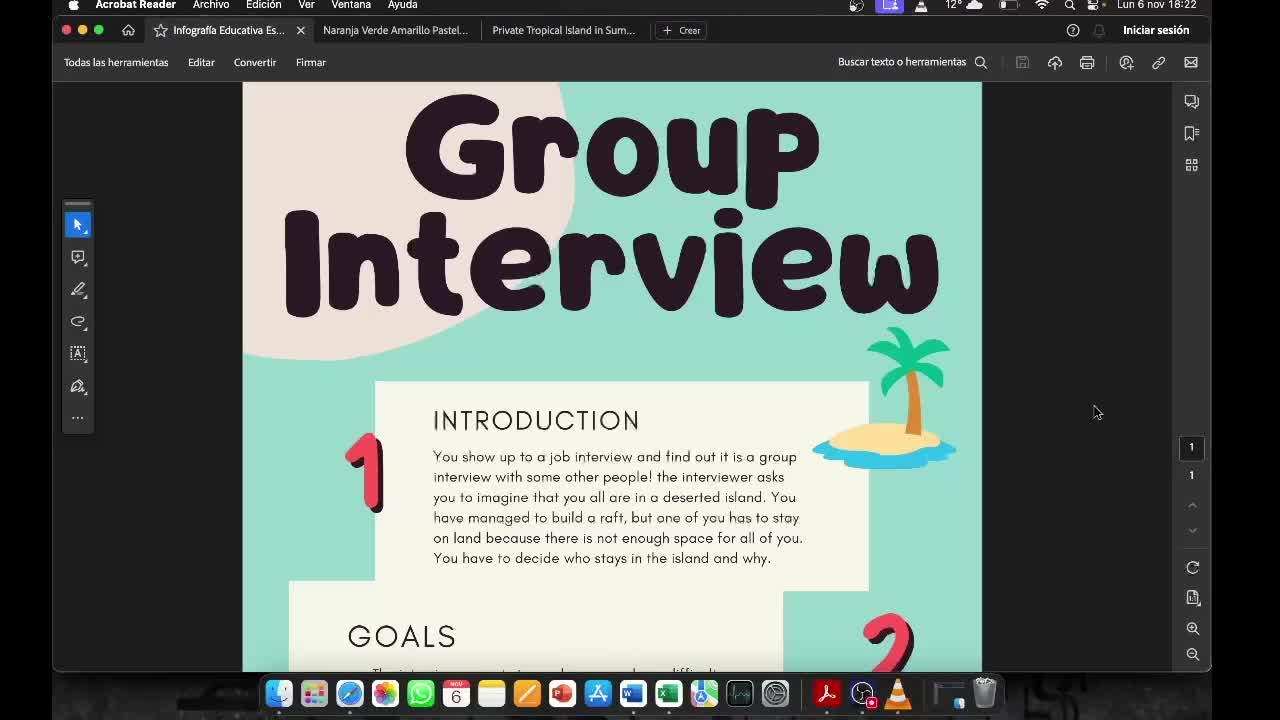Open the Crear dropdown button

pos(681,30)
